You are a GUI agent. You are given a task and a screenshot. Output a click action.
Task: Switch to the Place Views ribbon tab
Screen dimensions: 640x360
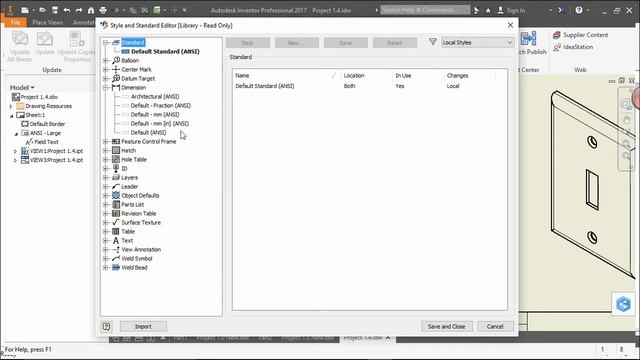47,22
